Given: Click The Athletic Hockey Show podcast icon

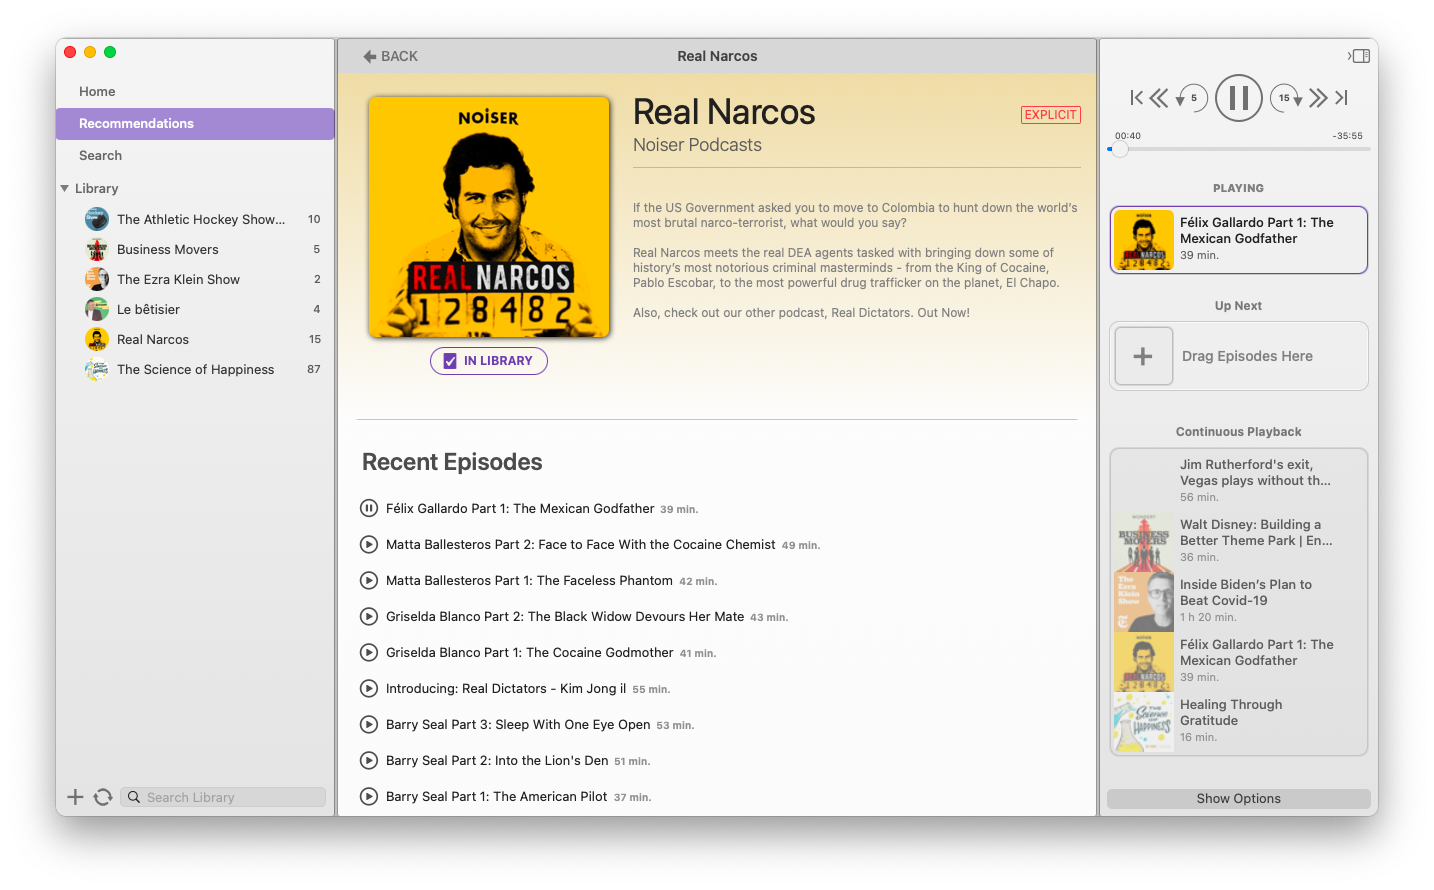Looking at the screenshot, I should coord(97,219).
